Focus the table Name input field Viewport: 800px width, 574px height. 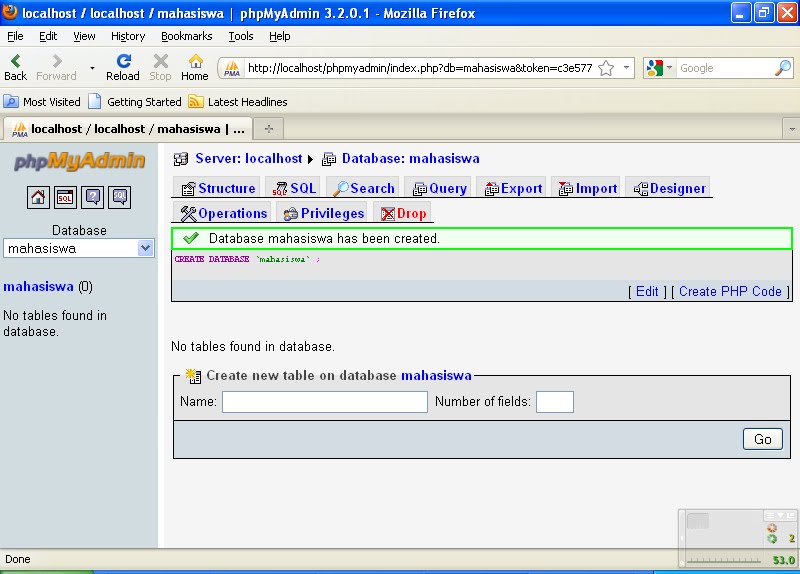pyautogui.click(x=324, y=402)
